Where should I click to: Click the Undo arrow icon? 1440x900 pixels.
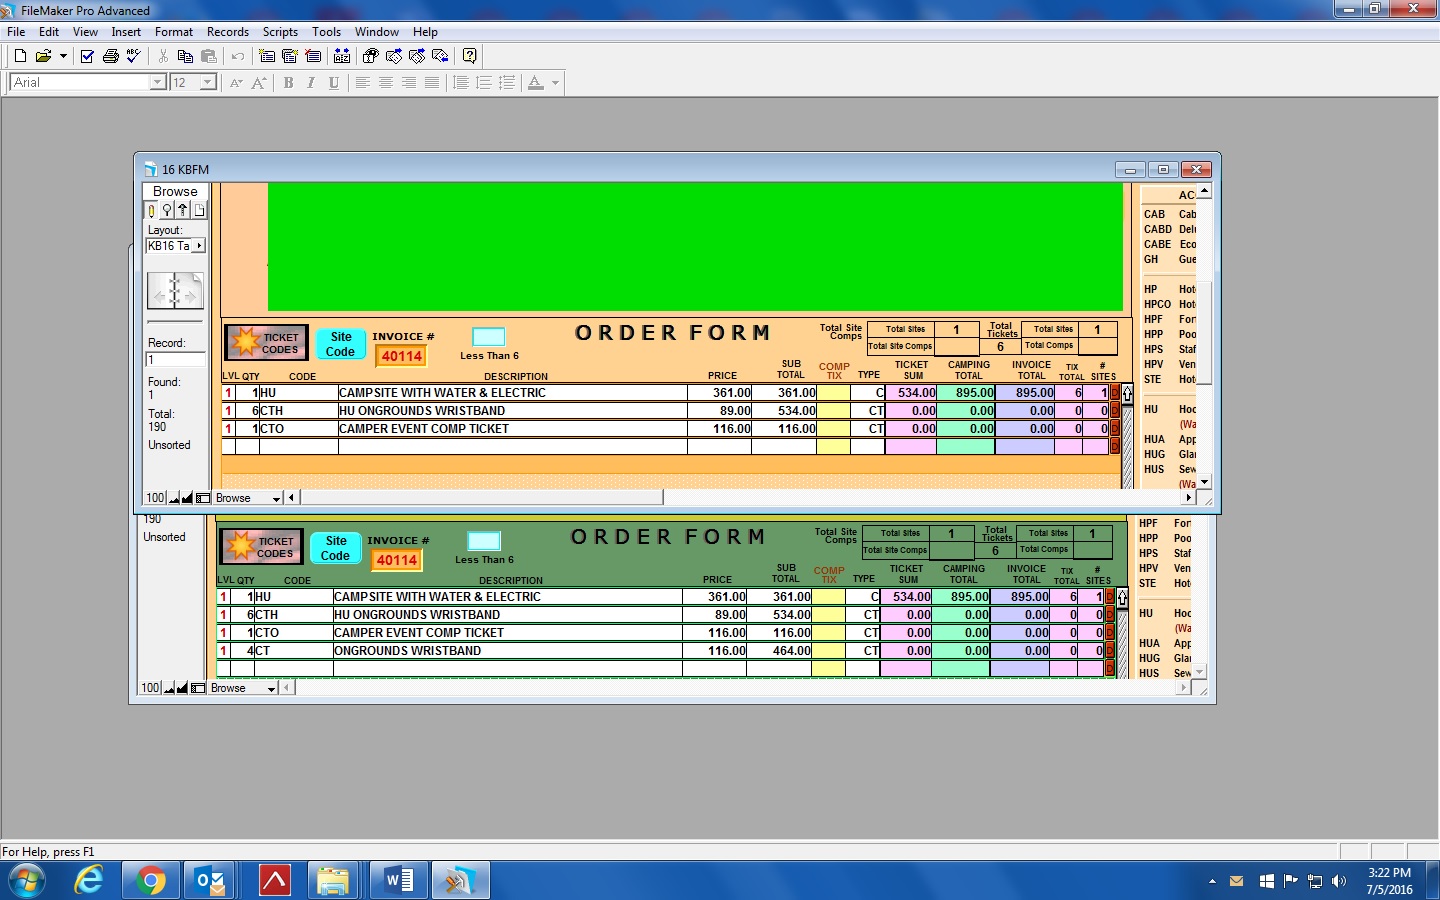pos(238,56)
